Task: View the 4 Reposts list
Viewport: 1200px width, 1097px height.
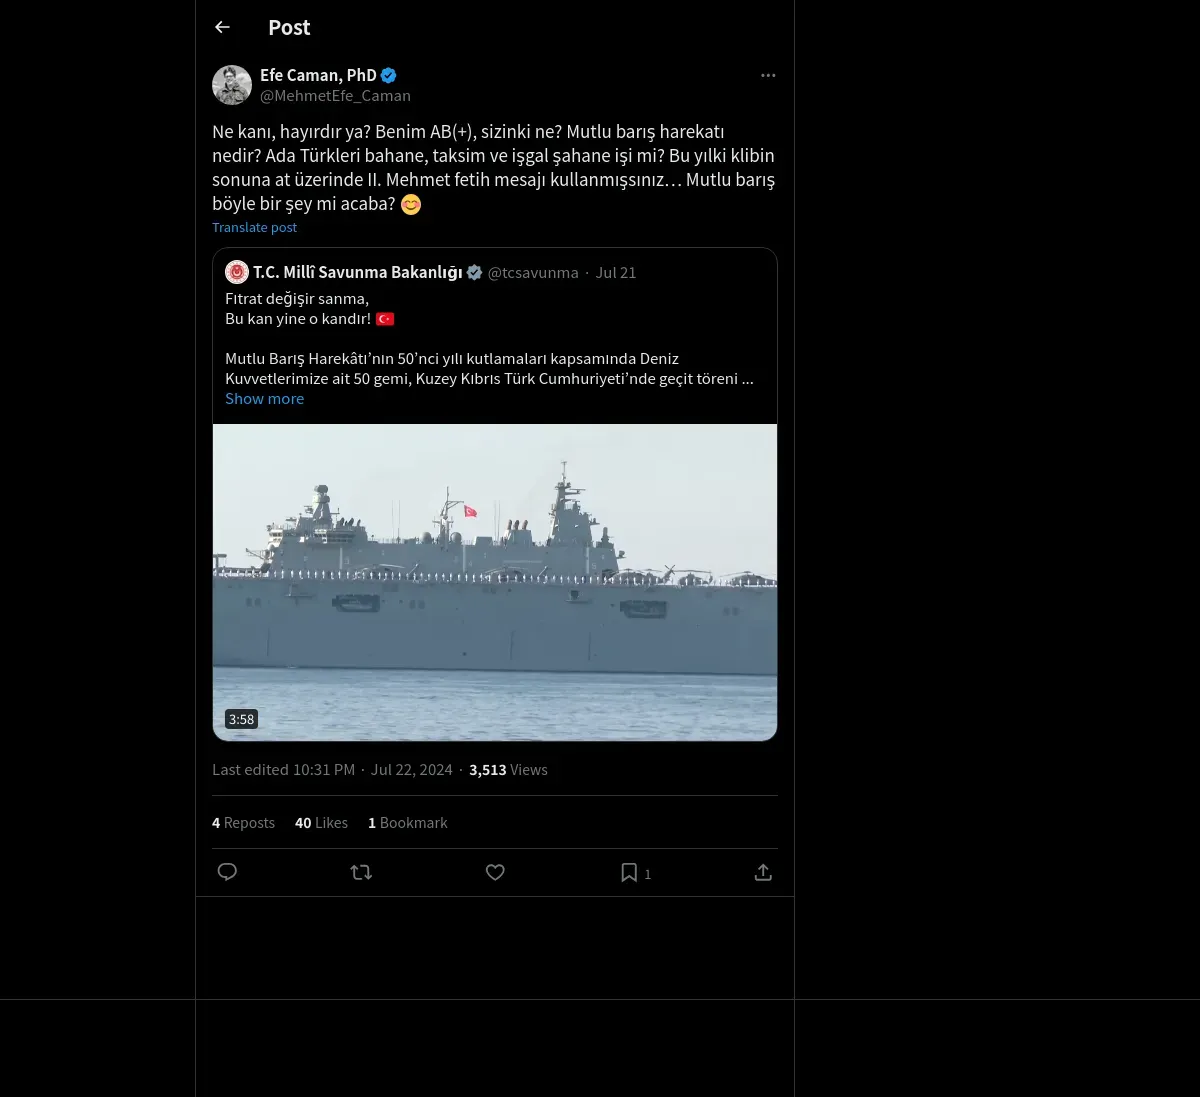Action: [x=243, y=823]
